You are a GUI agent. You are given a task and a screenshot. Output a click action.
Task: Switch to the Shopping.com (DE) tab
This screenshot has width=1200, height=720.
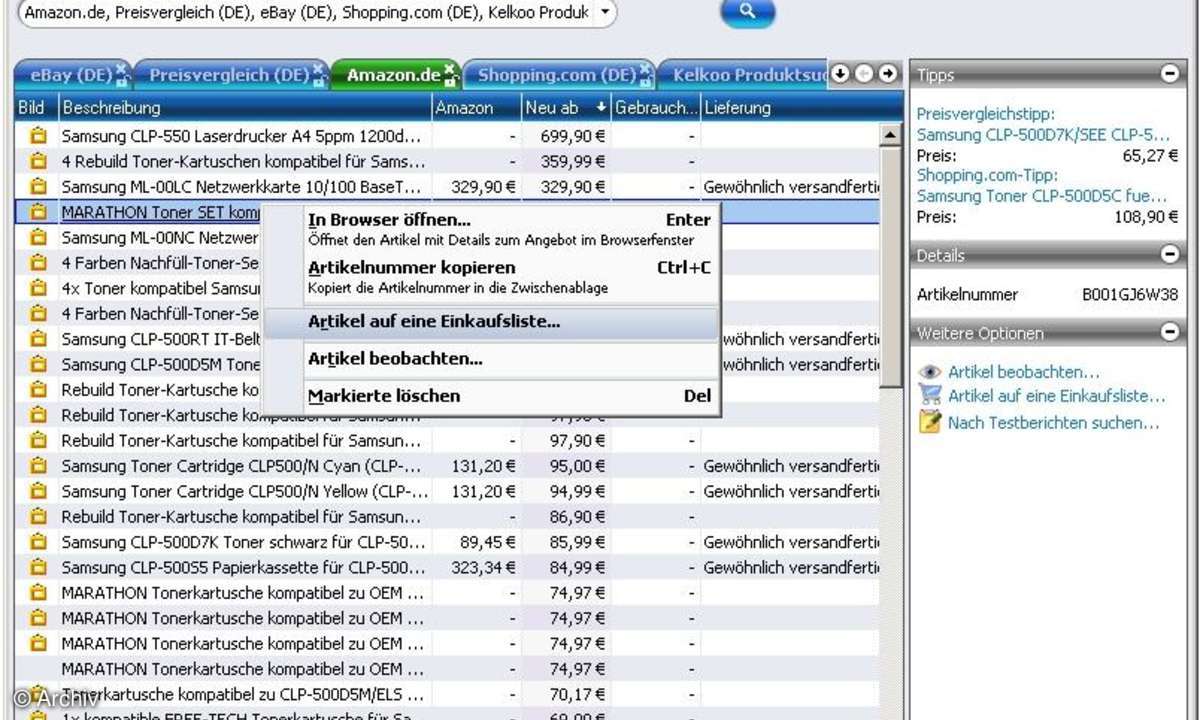(x=557, y=75)
